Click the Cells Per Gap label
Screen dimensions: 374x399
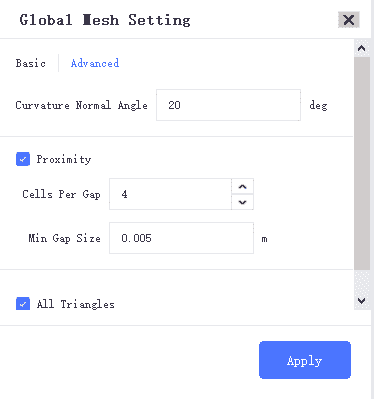[x=61, y=194]
